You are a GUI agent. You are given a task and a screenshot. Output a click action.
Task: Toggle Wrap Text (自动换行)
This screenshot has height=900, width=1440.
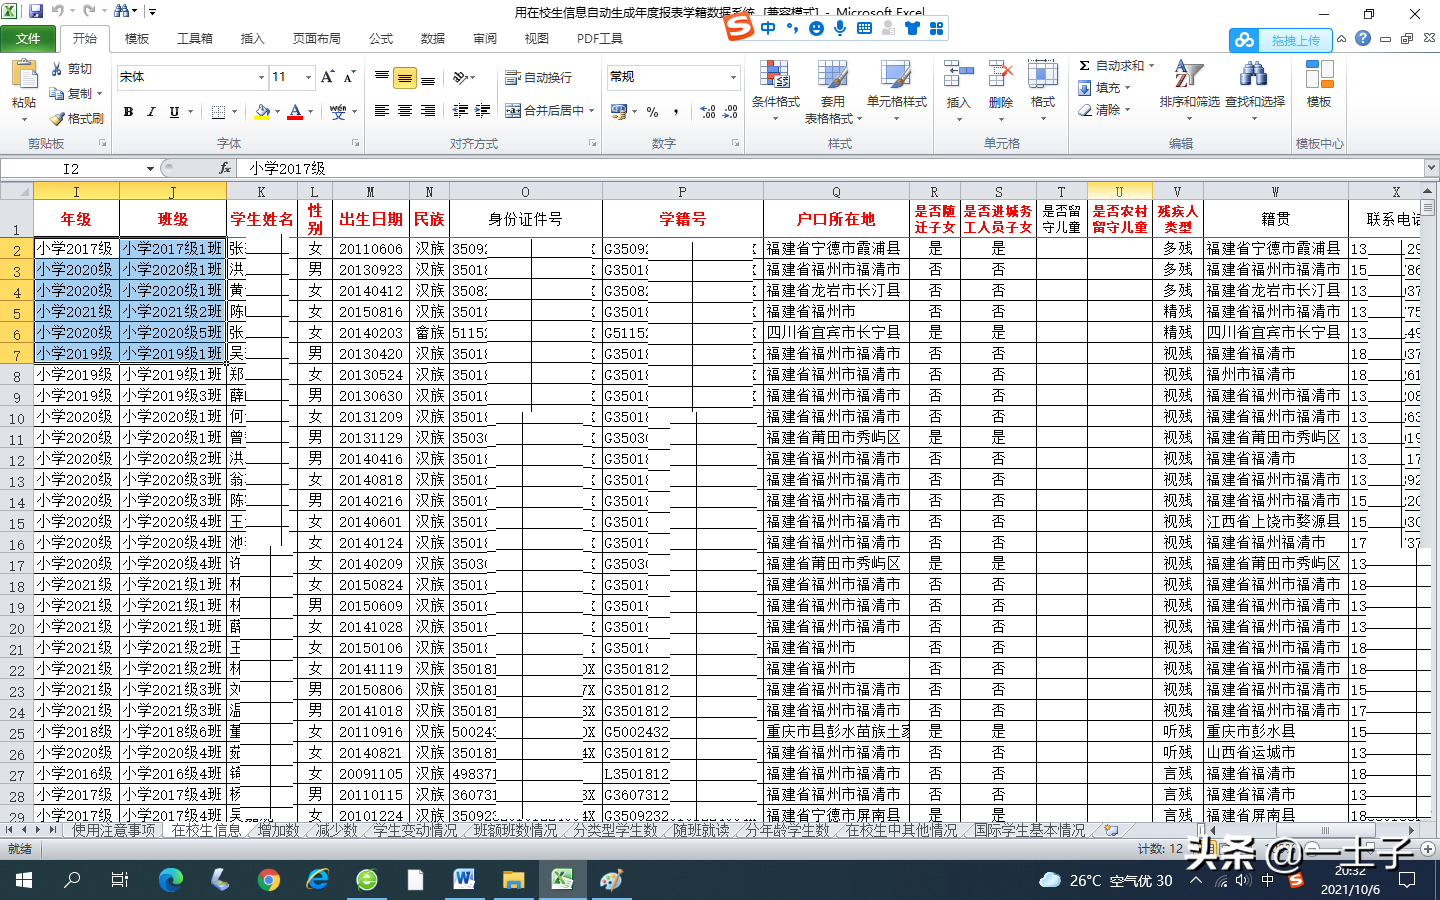pos(538,77)
